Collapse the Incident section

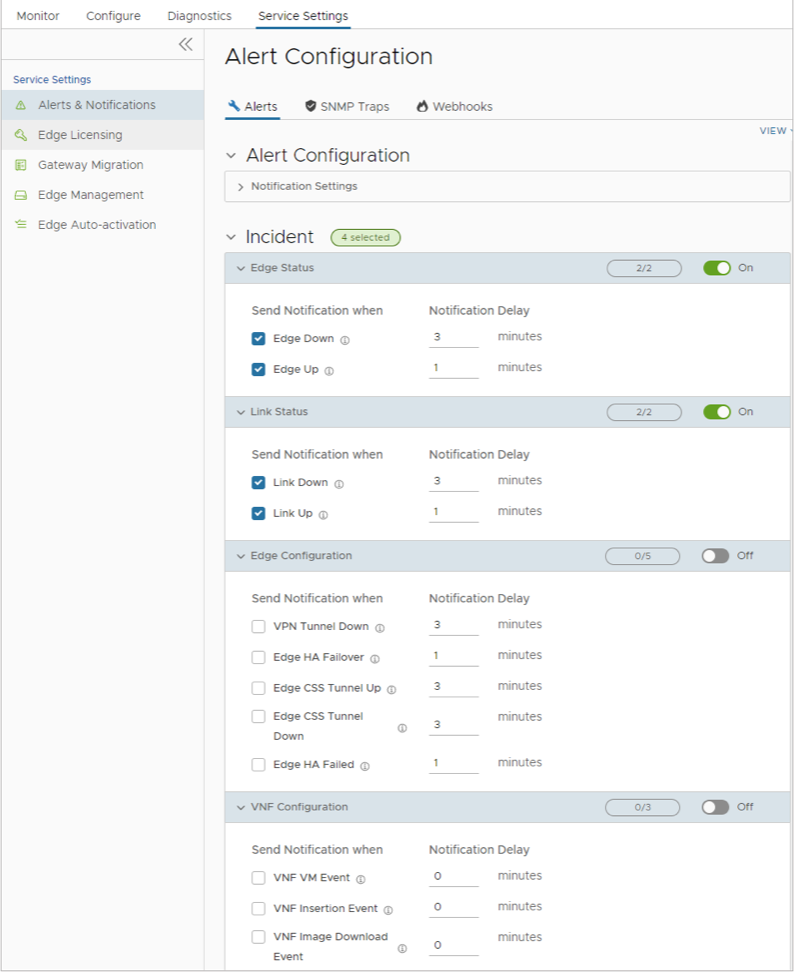coord(231,237)
